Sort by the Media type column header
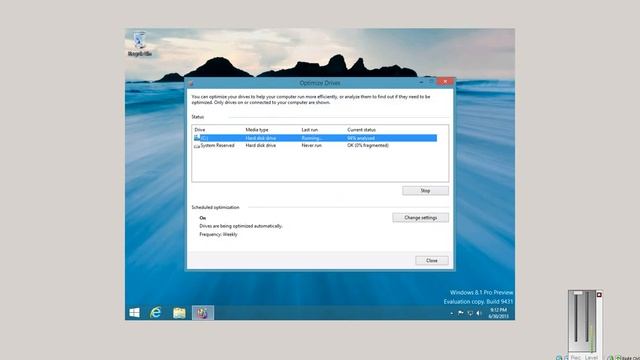The height and width of the screenshot is (360, 640). coord(257,130)
